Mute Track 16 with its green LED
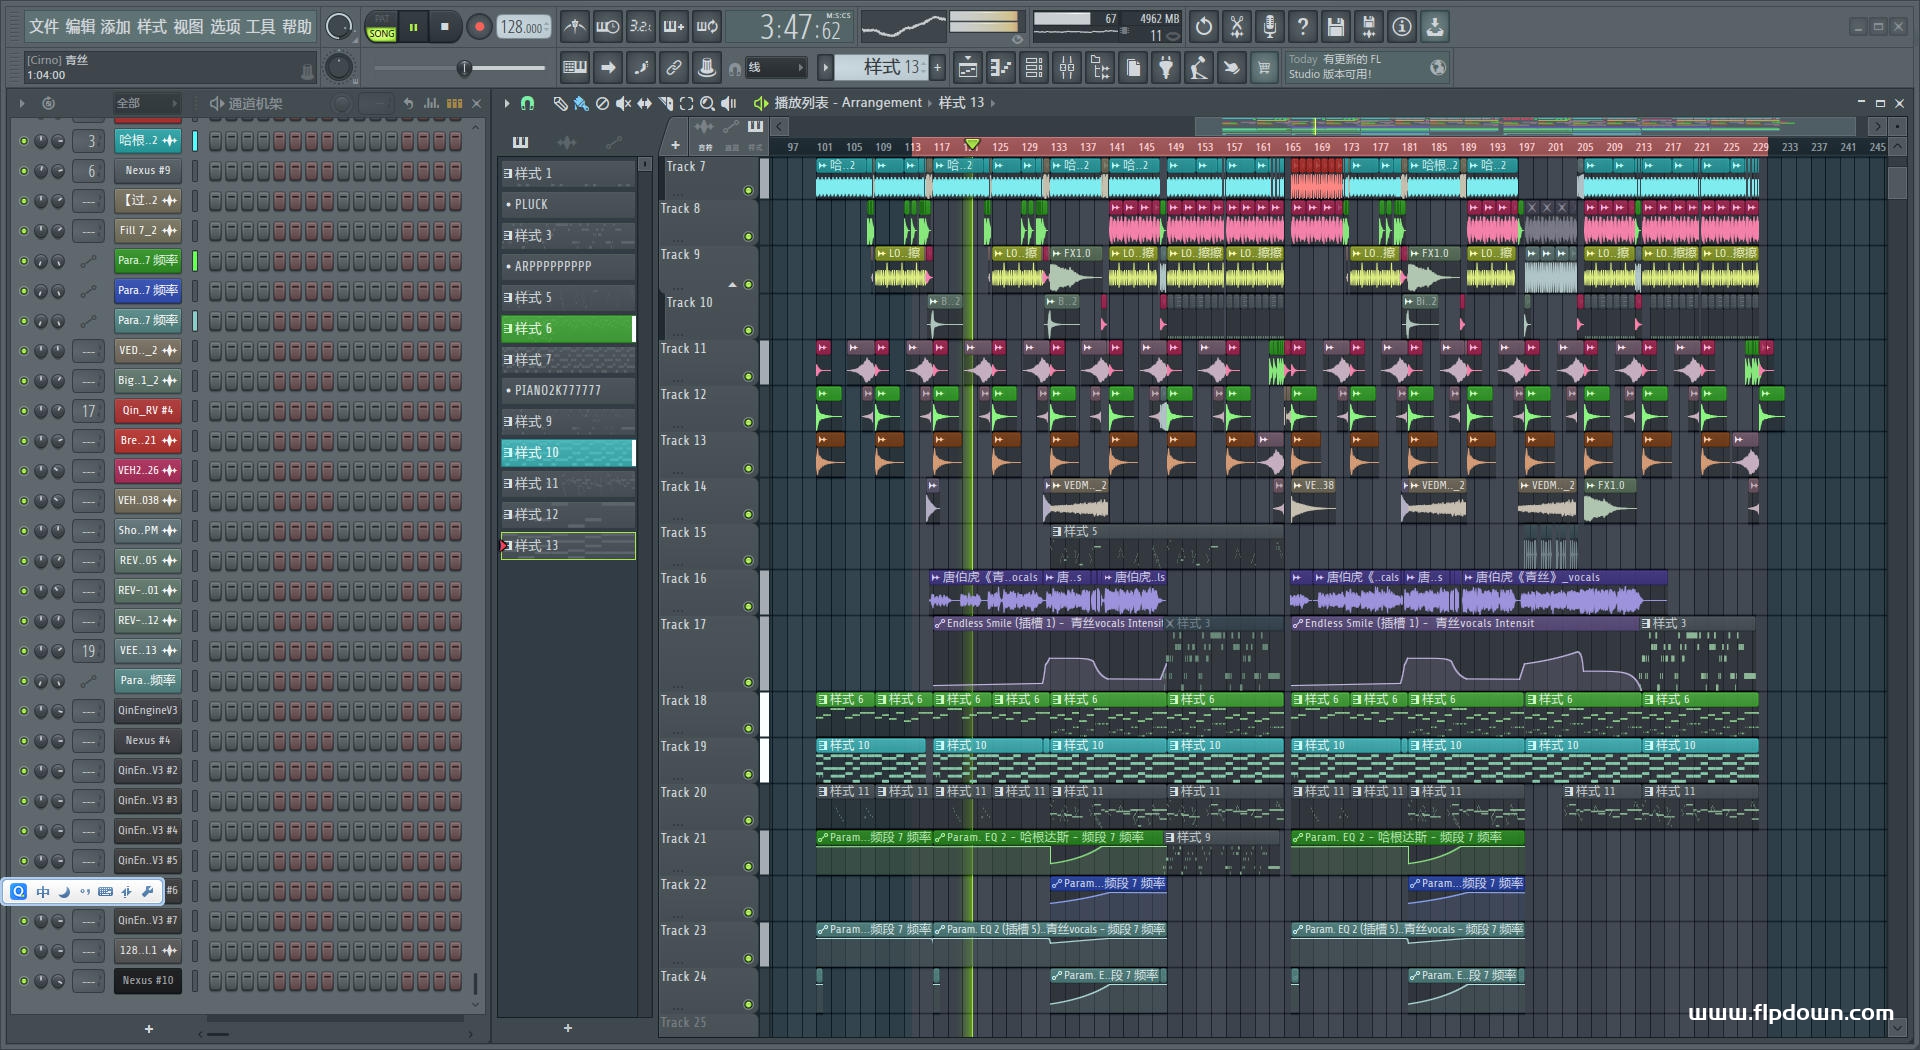 click(x=748, y=606)
